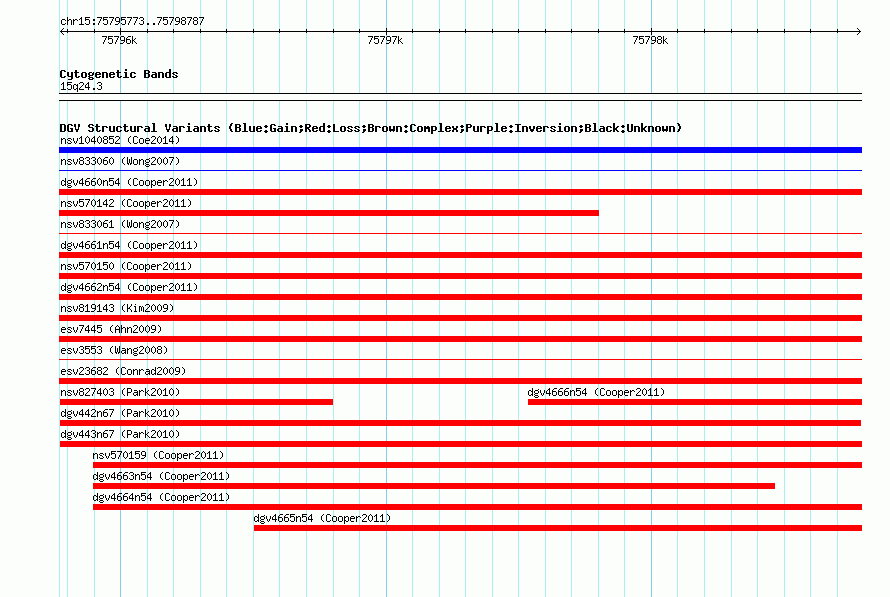Click the red nsv819143 loss bar
The width and height of the screenshot is (890, 597).
click(460, 318)
